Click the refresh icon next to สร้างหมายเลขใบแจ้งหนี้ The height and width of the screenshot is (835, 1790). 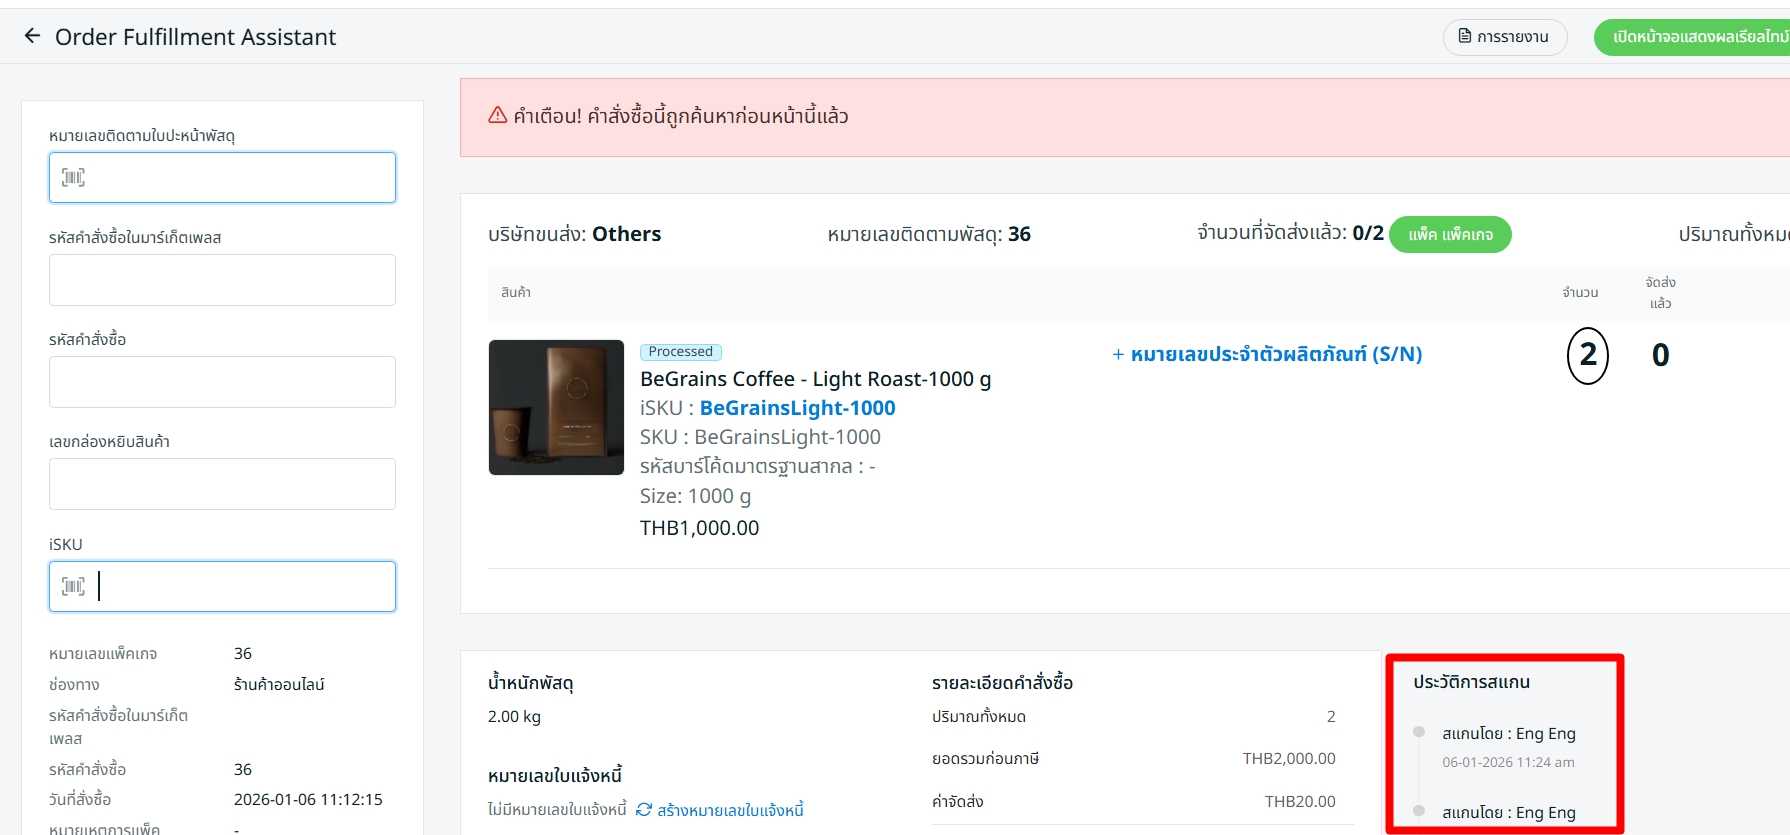click(644, 809)
